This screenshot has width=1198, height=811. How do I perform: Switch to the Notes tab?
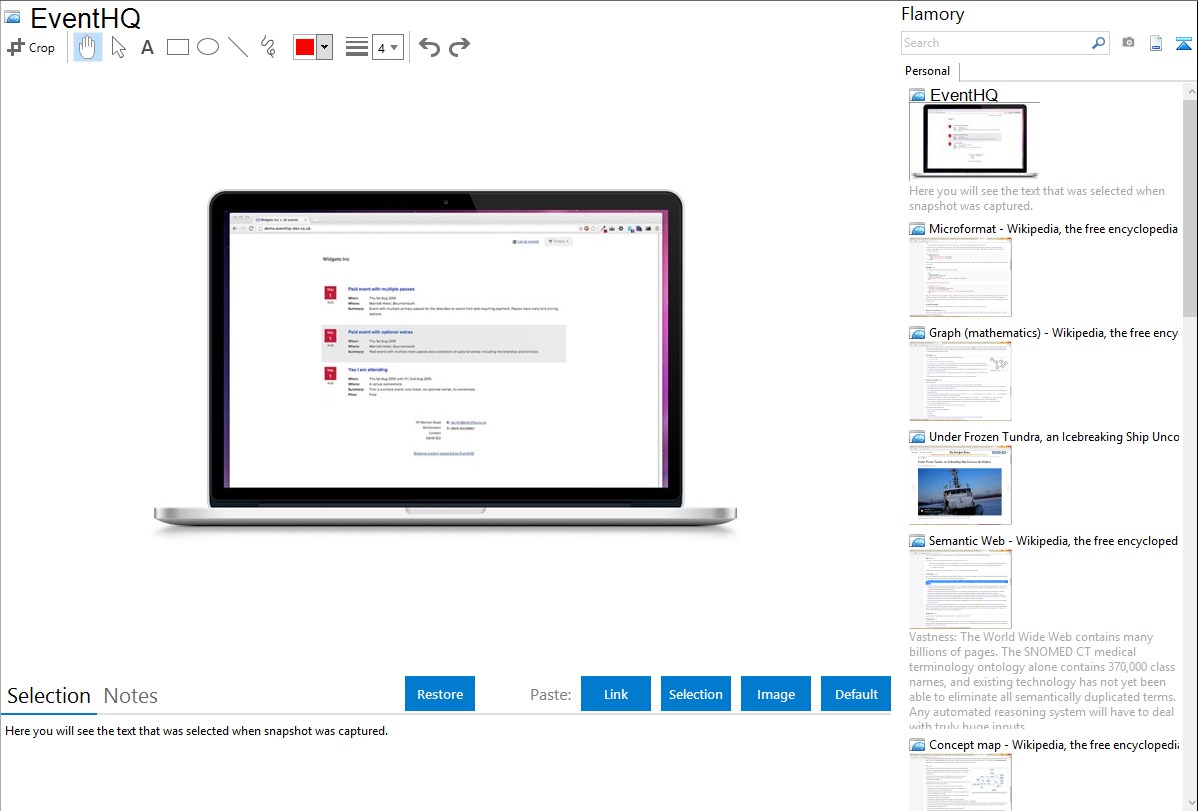131,696
